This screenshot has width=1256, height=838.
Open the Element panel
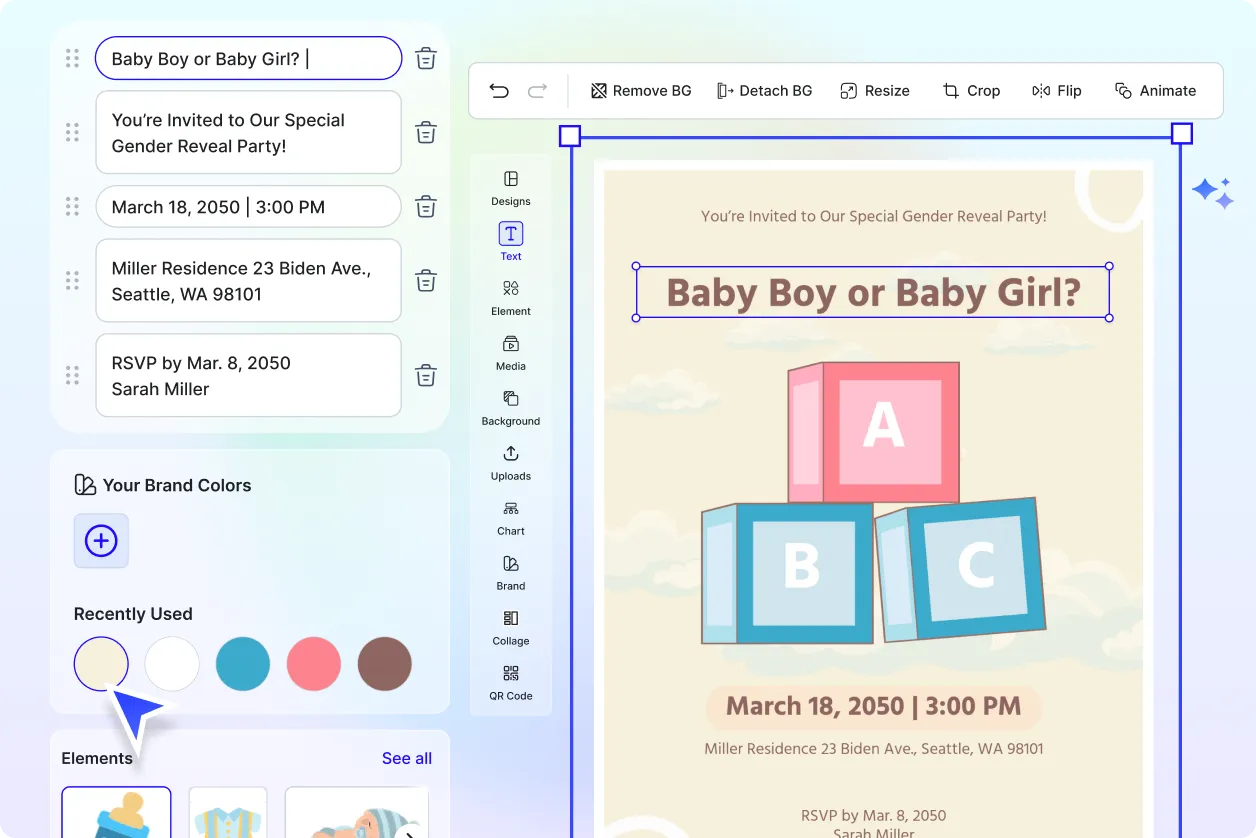(510, 297)
